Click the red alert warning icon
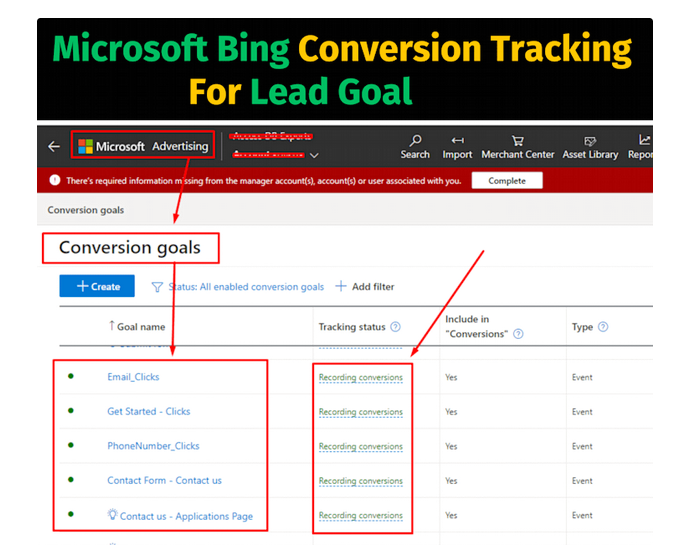 click(x=55, y=180)
